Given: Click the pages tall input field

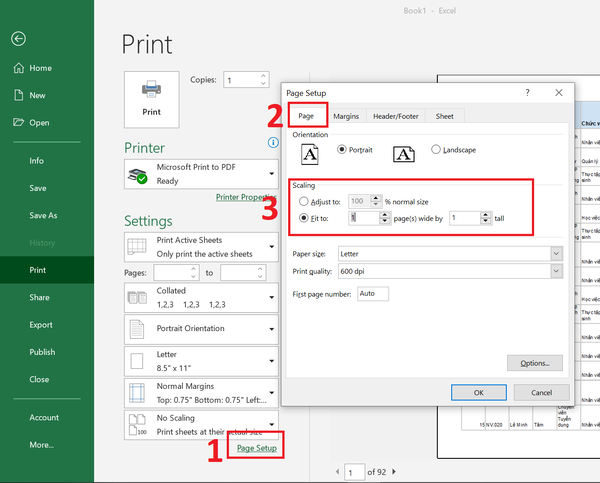Looking at the screenshot, I should [465, 218].
